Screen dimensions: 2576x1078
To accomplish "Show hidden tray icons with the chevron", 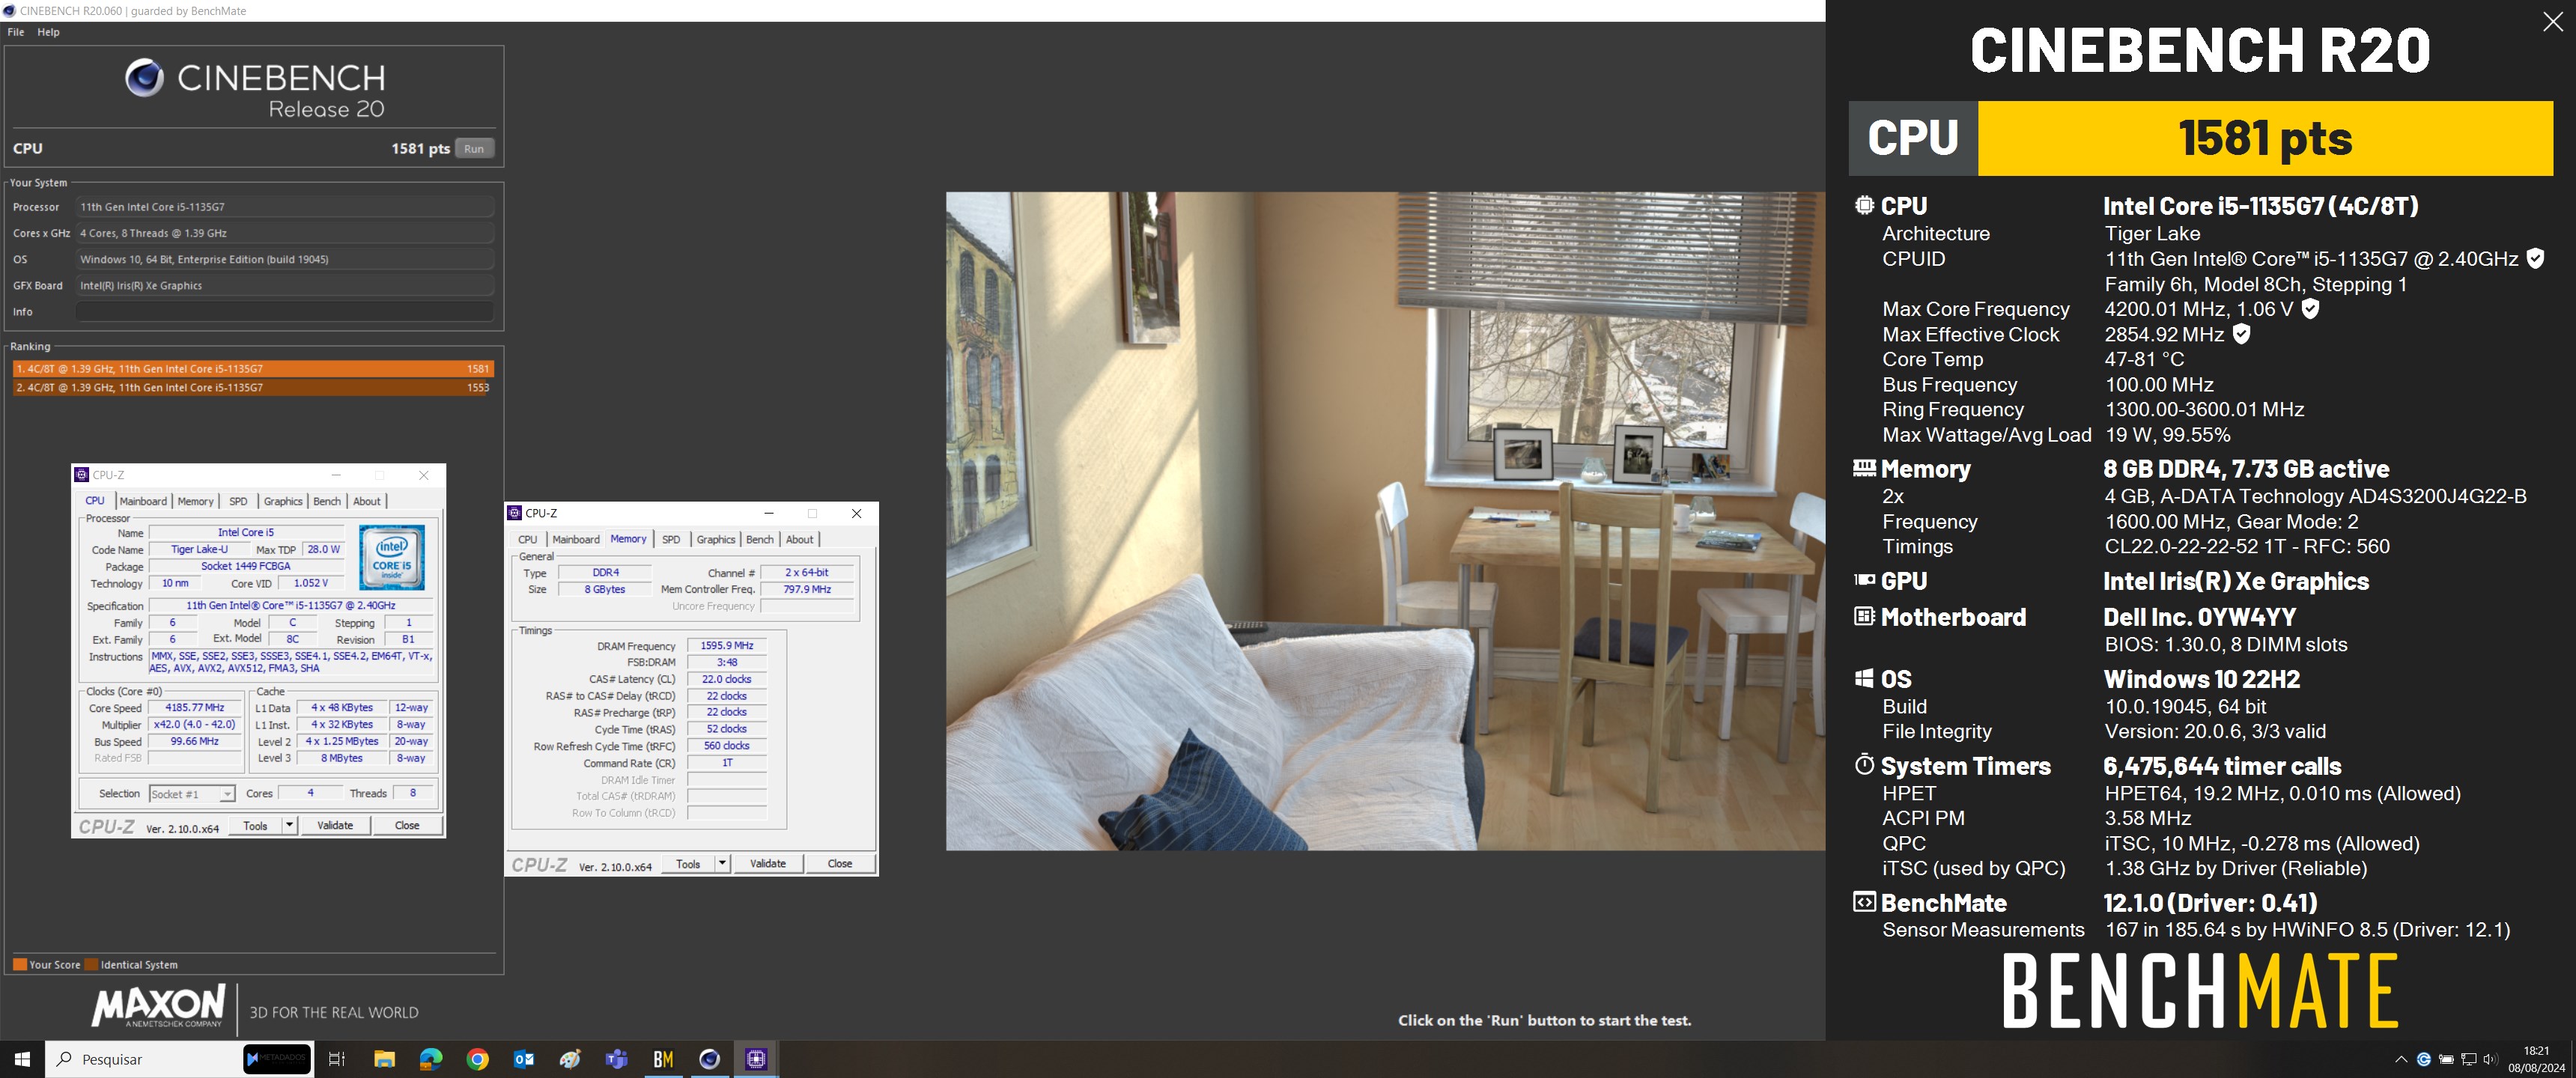I will coord(2401,1059).
